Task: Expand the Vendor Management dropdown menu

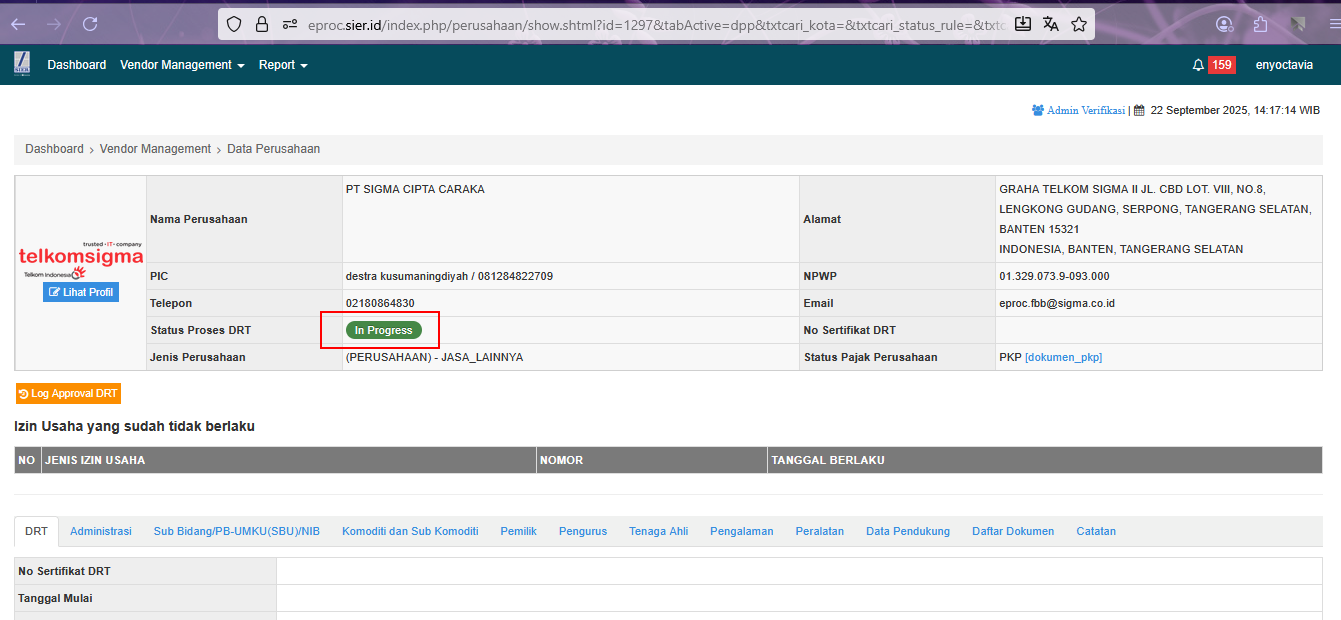Action: click(182, 65)
